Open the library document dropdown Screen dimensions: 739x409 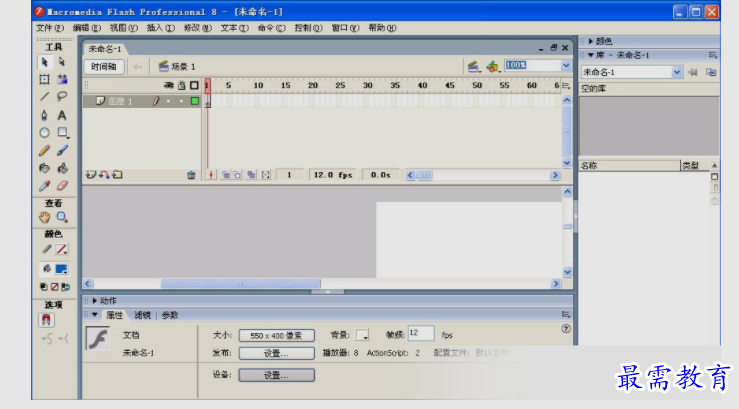click(677, 72)
